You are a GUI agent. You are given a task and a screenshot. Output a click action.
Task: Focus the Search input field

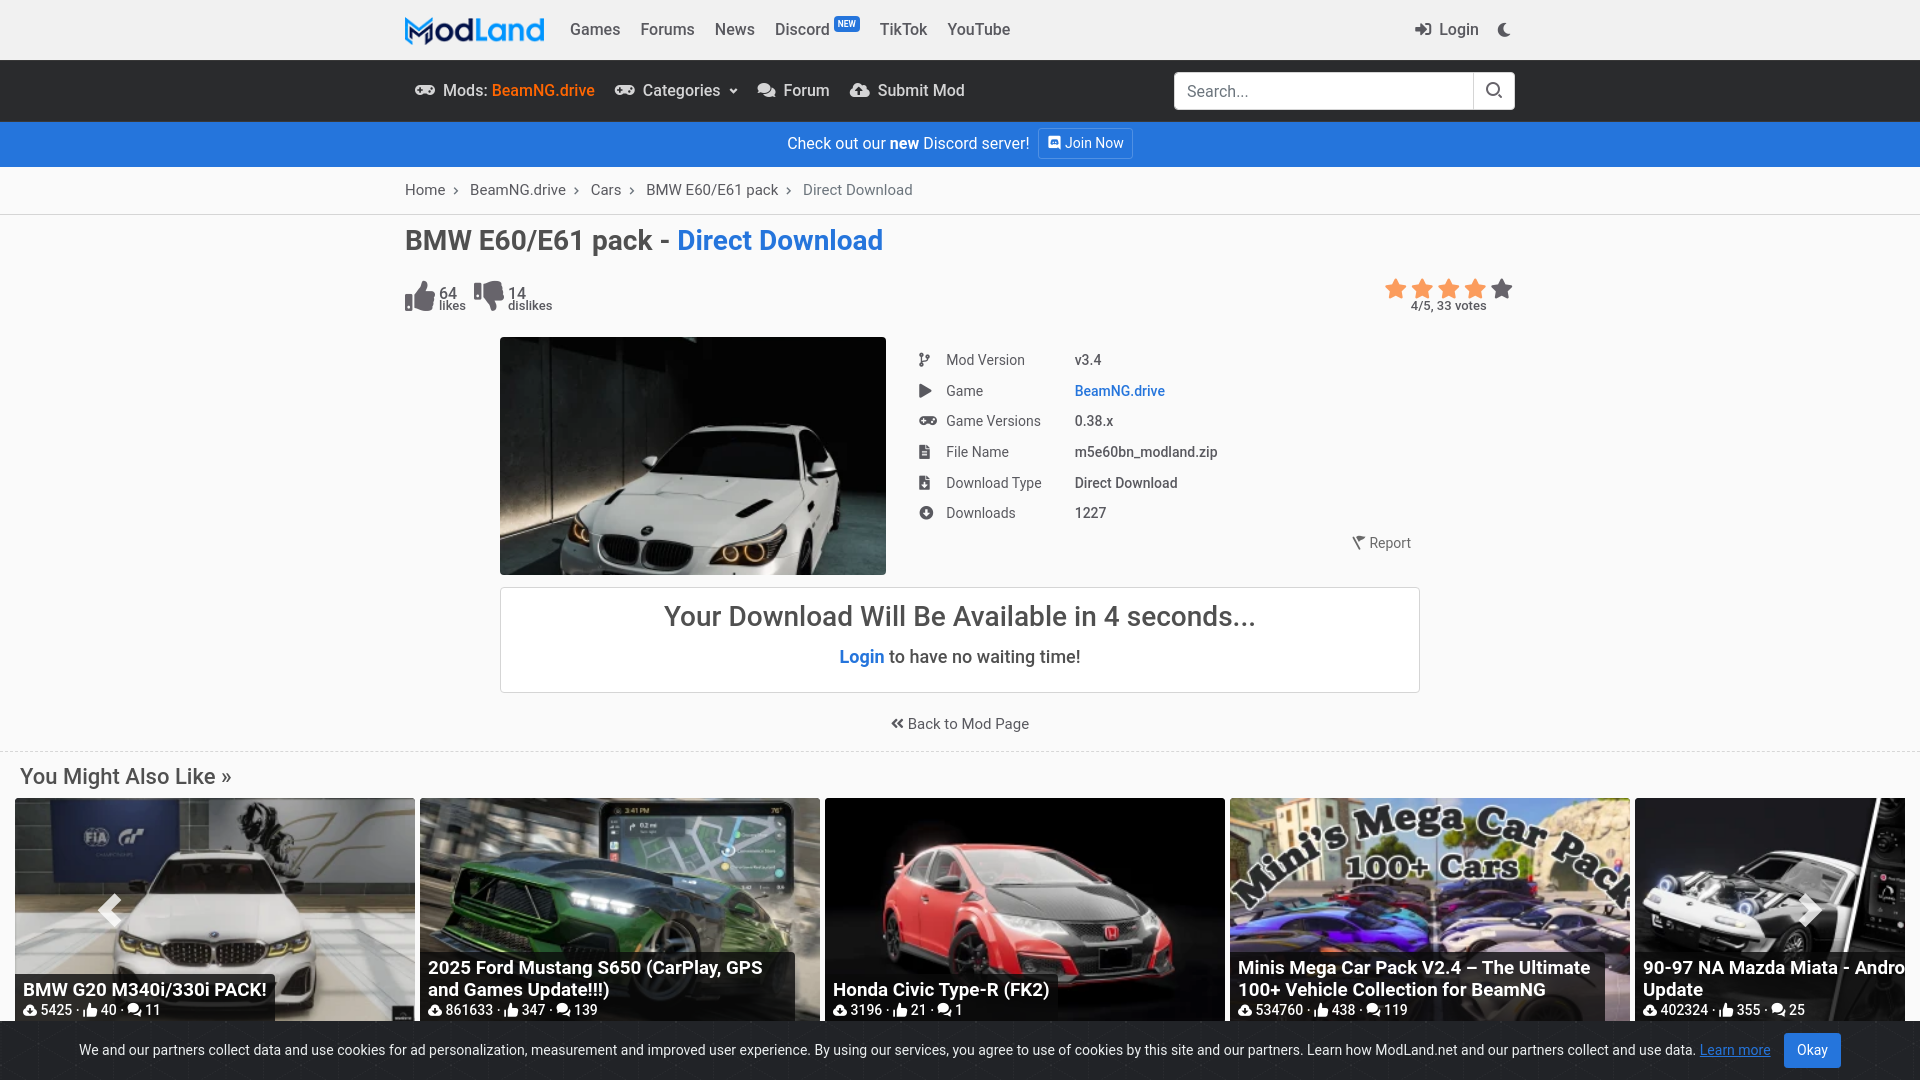pos(1323,91)
